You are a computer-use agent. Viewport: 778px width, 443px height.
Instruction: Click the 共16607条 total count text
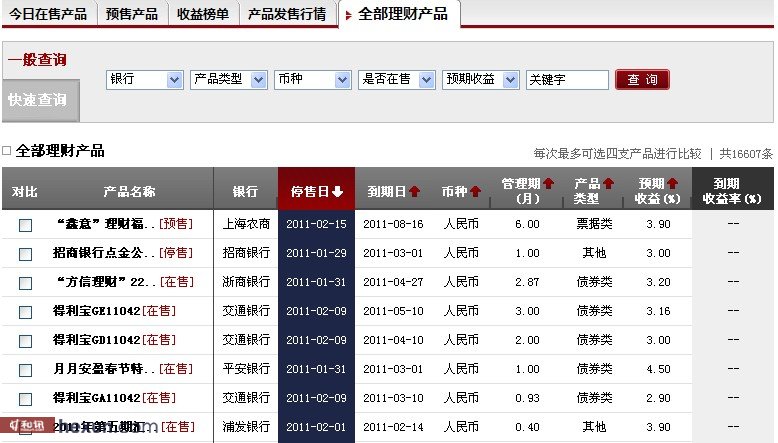[x=746, y=154]
